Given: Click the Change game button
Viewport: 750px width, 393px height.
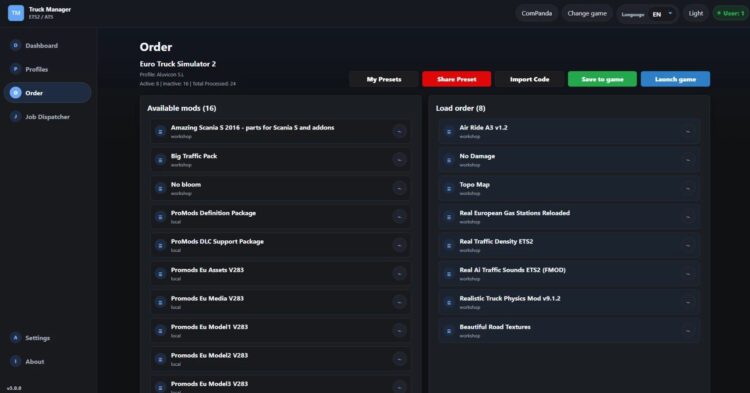Looking at the screenshot, I should (587, 13).
